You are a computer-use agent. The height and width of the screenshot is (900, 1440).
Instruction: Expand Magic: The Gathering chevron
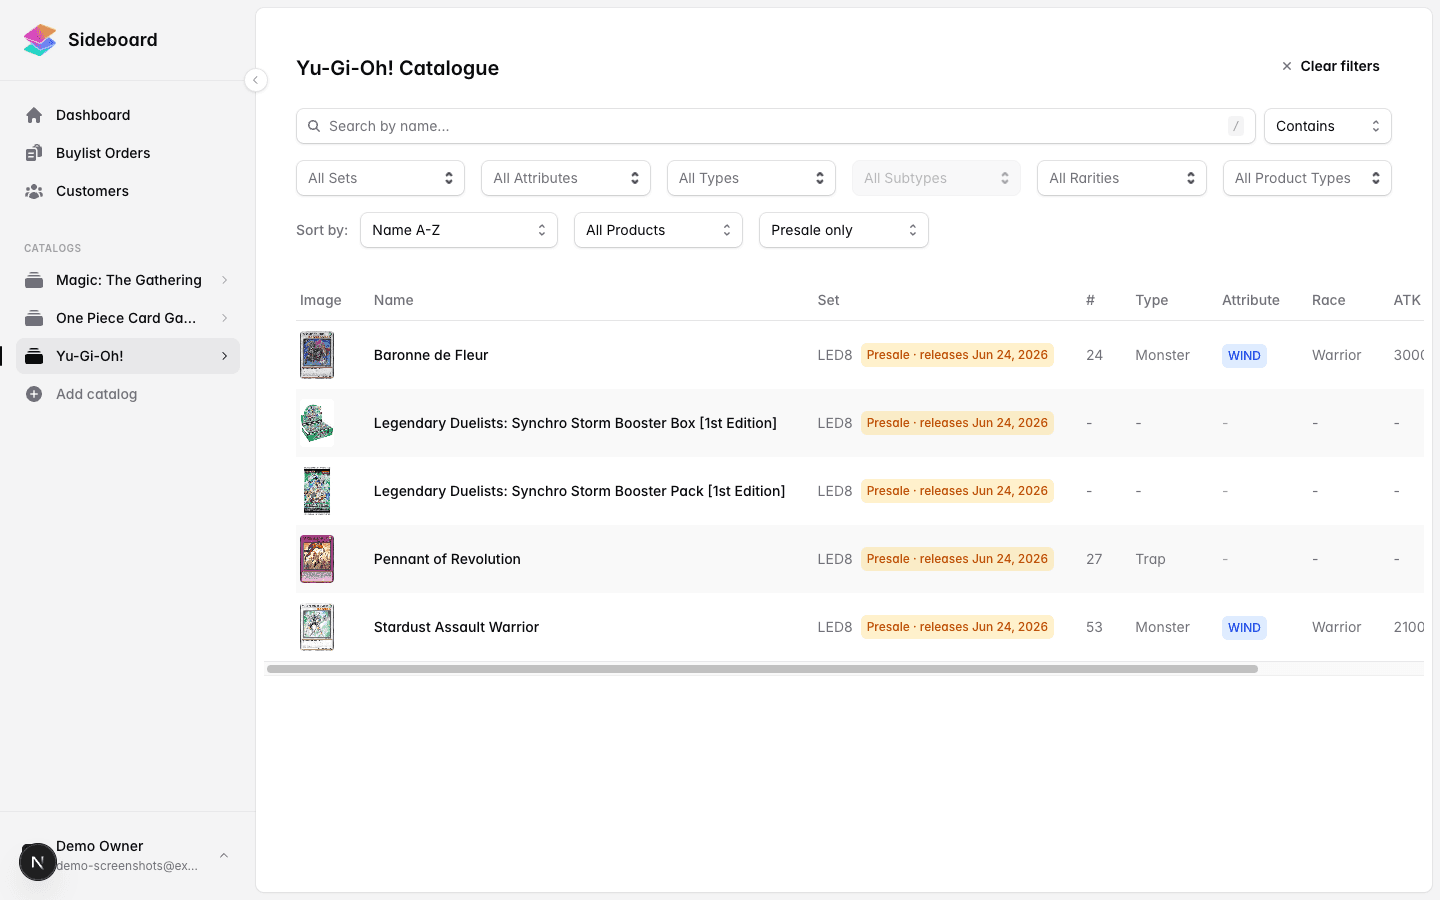[225, 280]
